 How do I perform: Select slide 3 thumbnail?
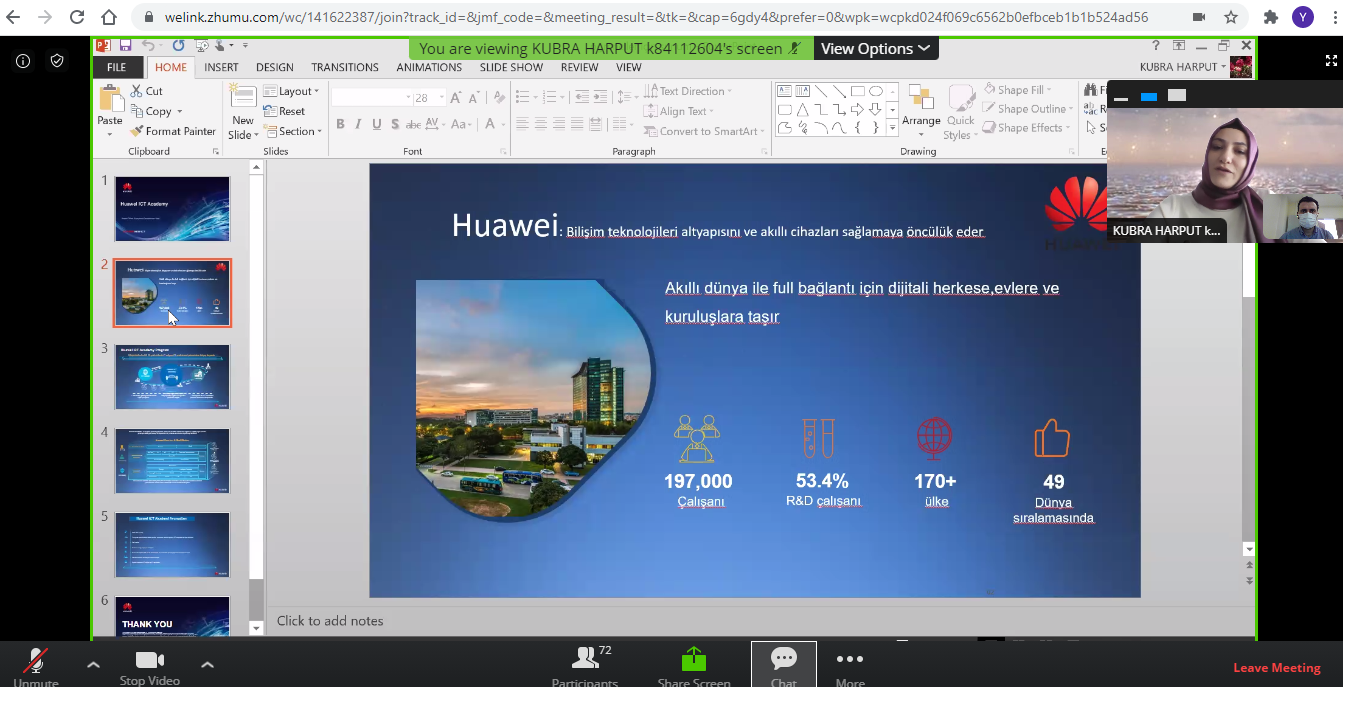click(x=172, y=377)
